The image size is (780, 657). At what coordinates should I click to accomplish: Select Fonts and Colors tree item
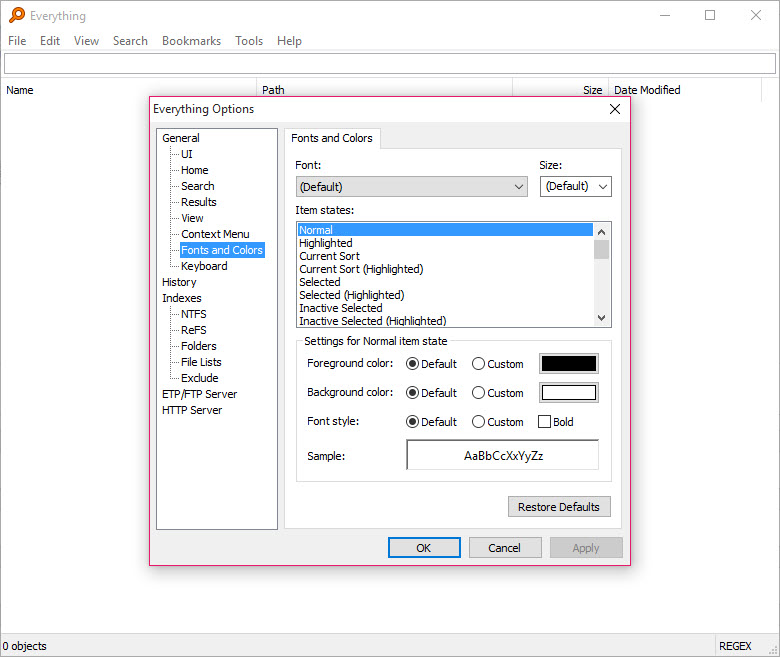point(222,250)
